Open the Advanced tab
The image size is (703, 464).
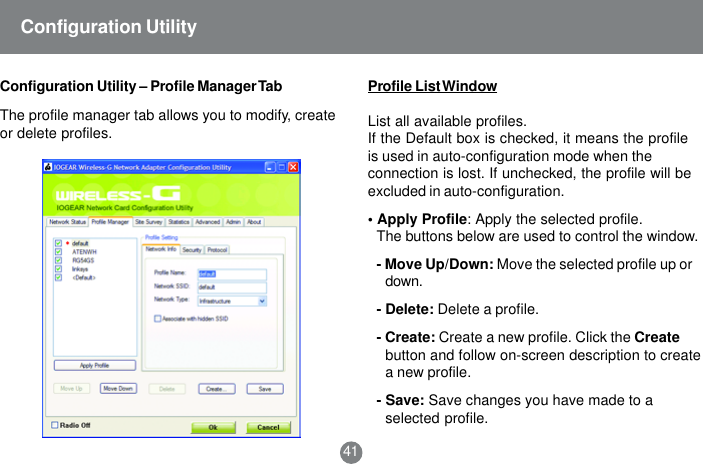[208, 222]
